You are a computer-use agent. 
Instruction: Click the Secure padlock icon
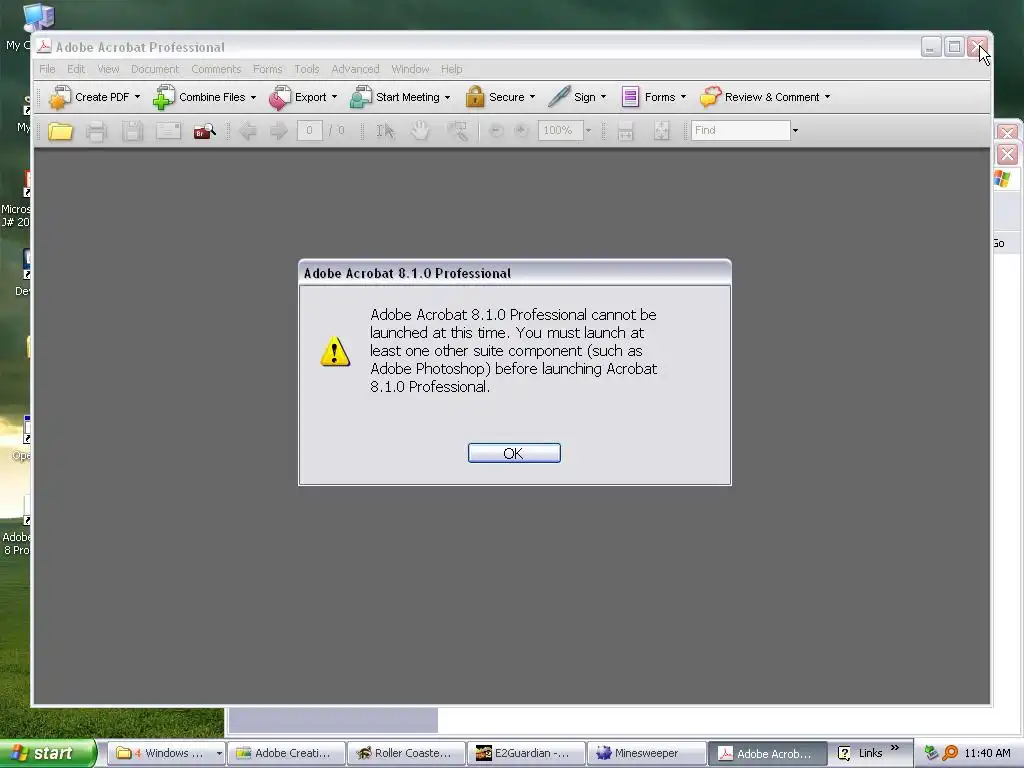(475, 97)
